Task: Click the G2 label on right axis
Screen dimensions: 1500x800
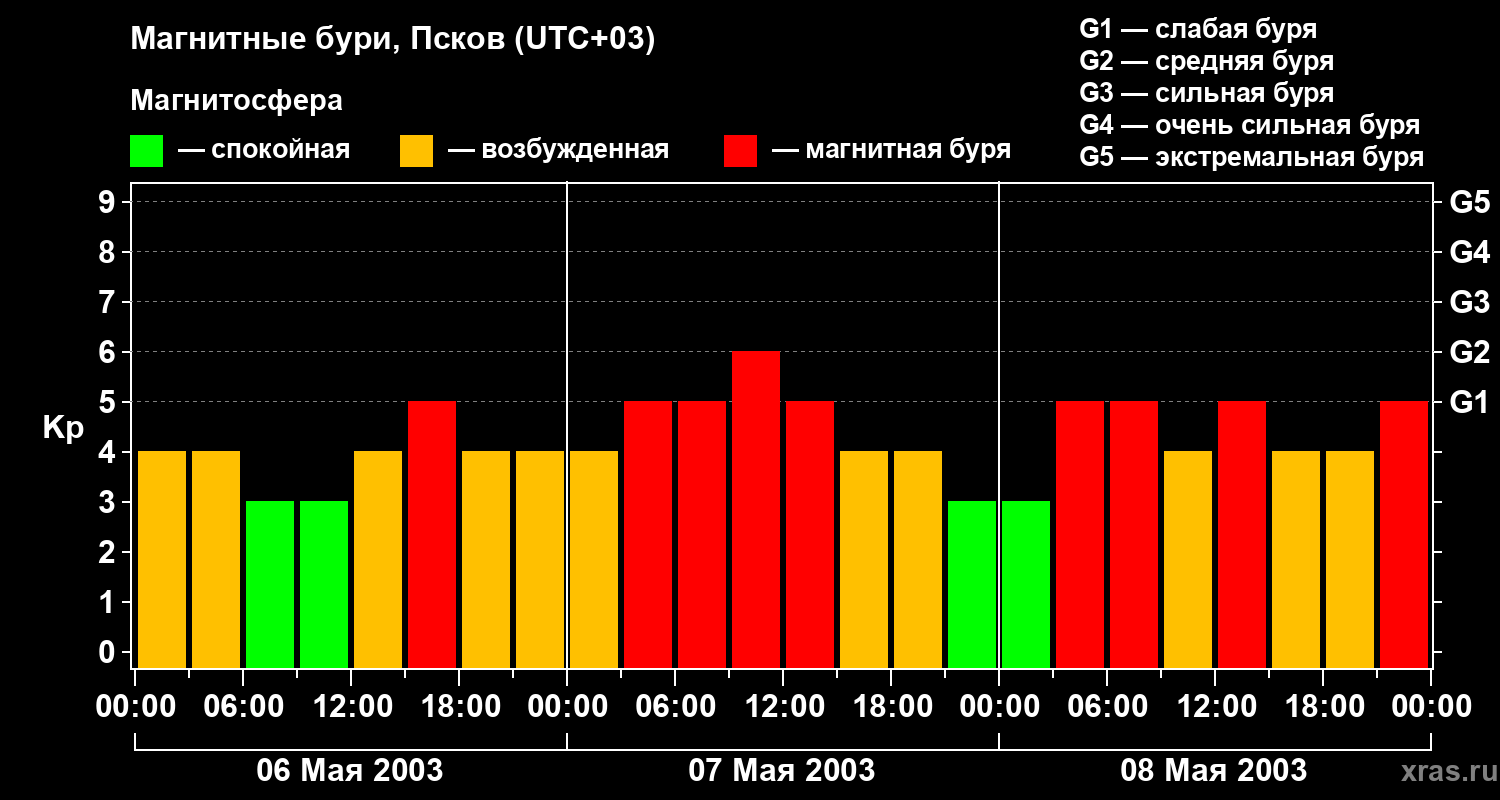Action: (x=1469, y=352)
